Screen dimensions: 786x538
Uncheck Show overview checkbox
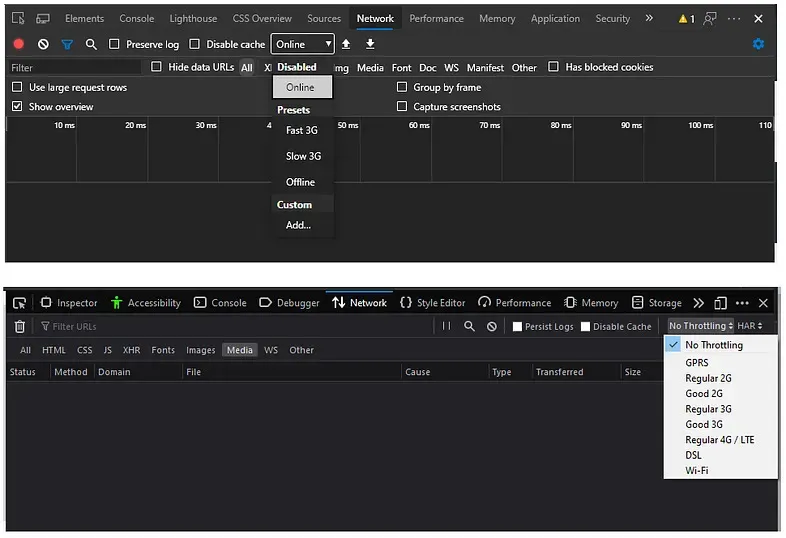coord(18,106)
